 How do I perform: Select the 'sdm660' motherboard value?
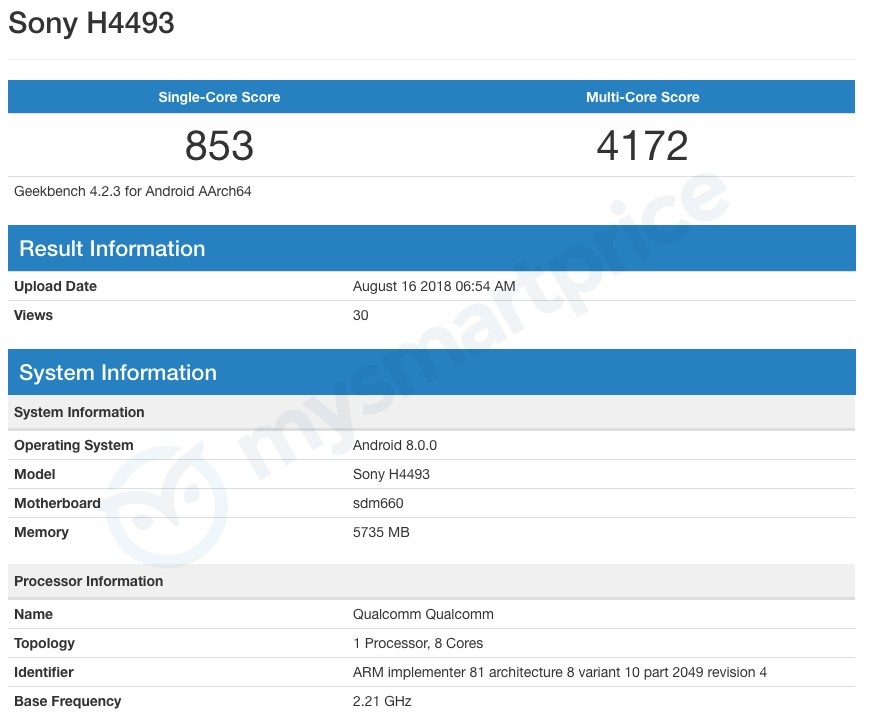(378, 504)
